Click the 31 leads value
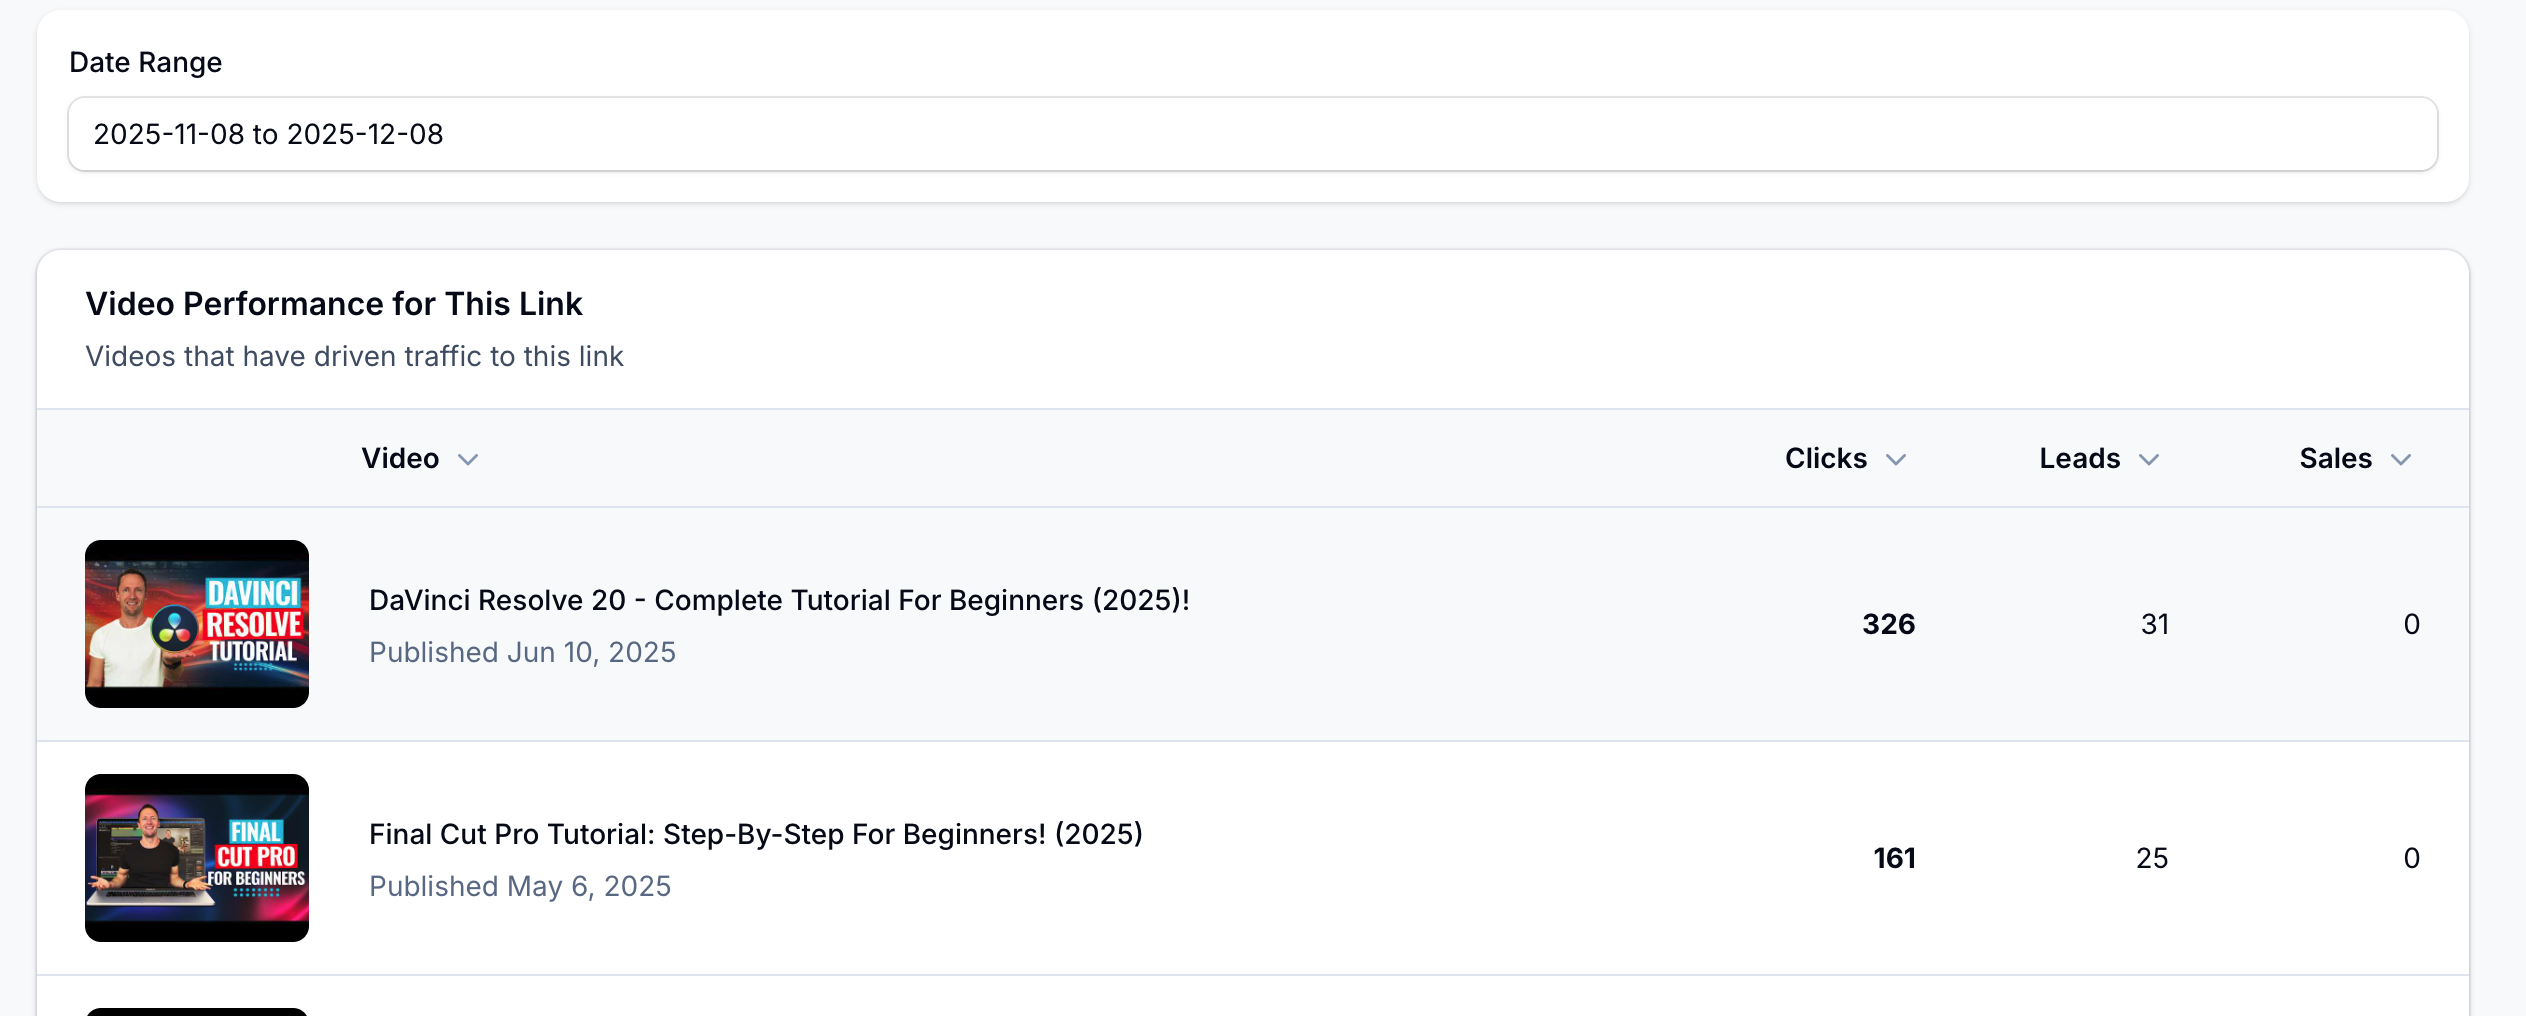Image resolution: width=2526 pixels, height=1016 pixels. click(x=2155, y=624)
